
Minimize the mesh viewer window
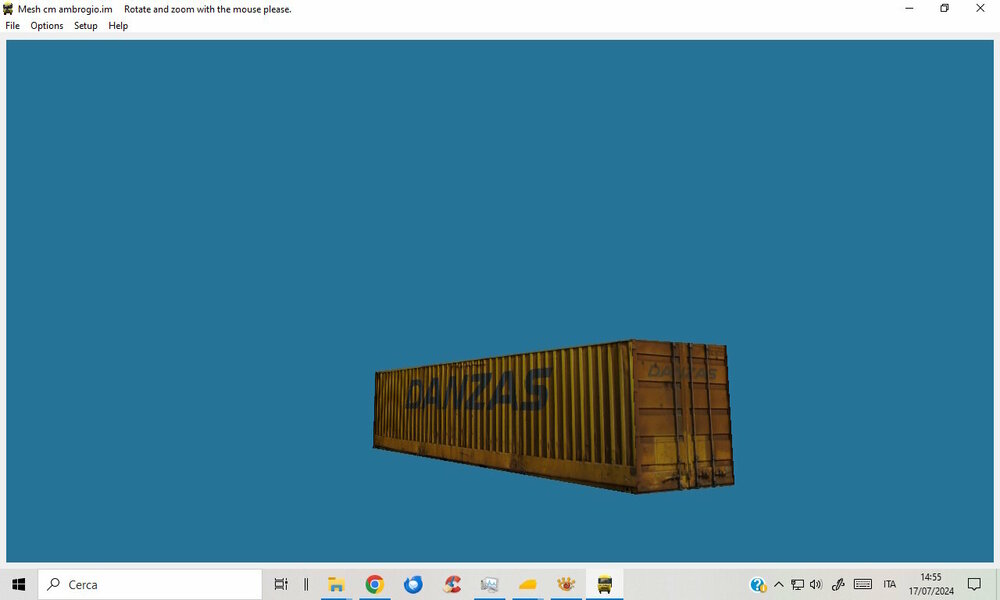point(909,8)
